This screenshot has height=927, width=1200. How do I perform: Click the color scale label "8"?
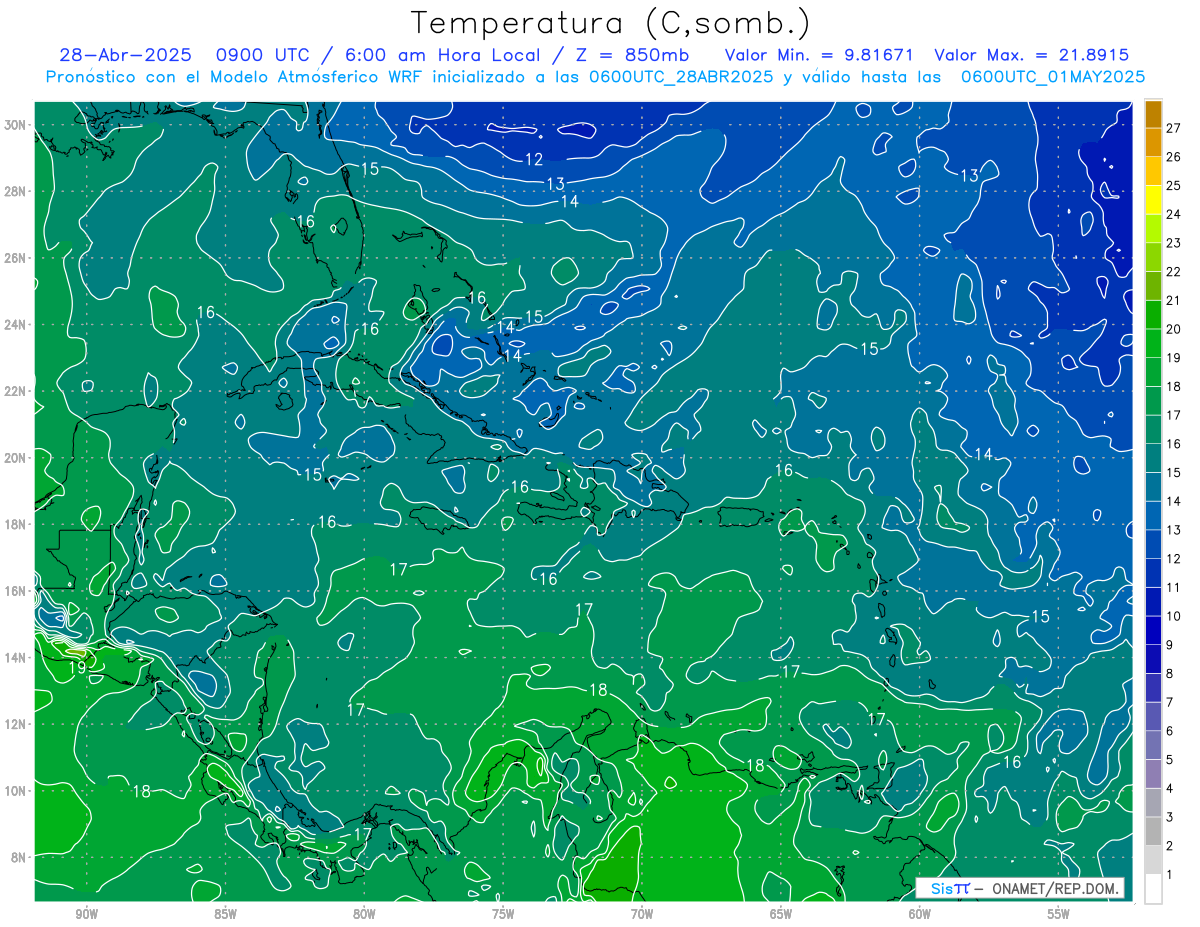pos(1170,674)
